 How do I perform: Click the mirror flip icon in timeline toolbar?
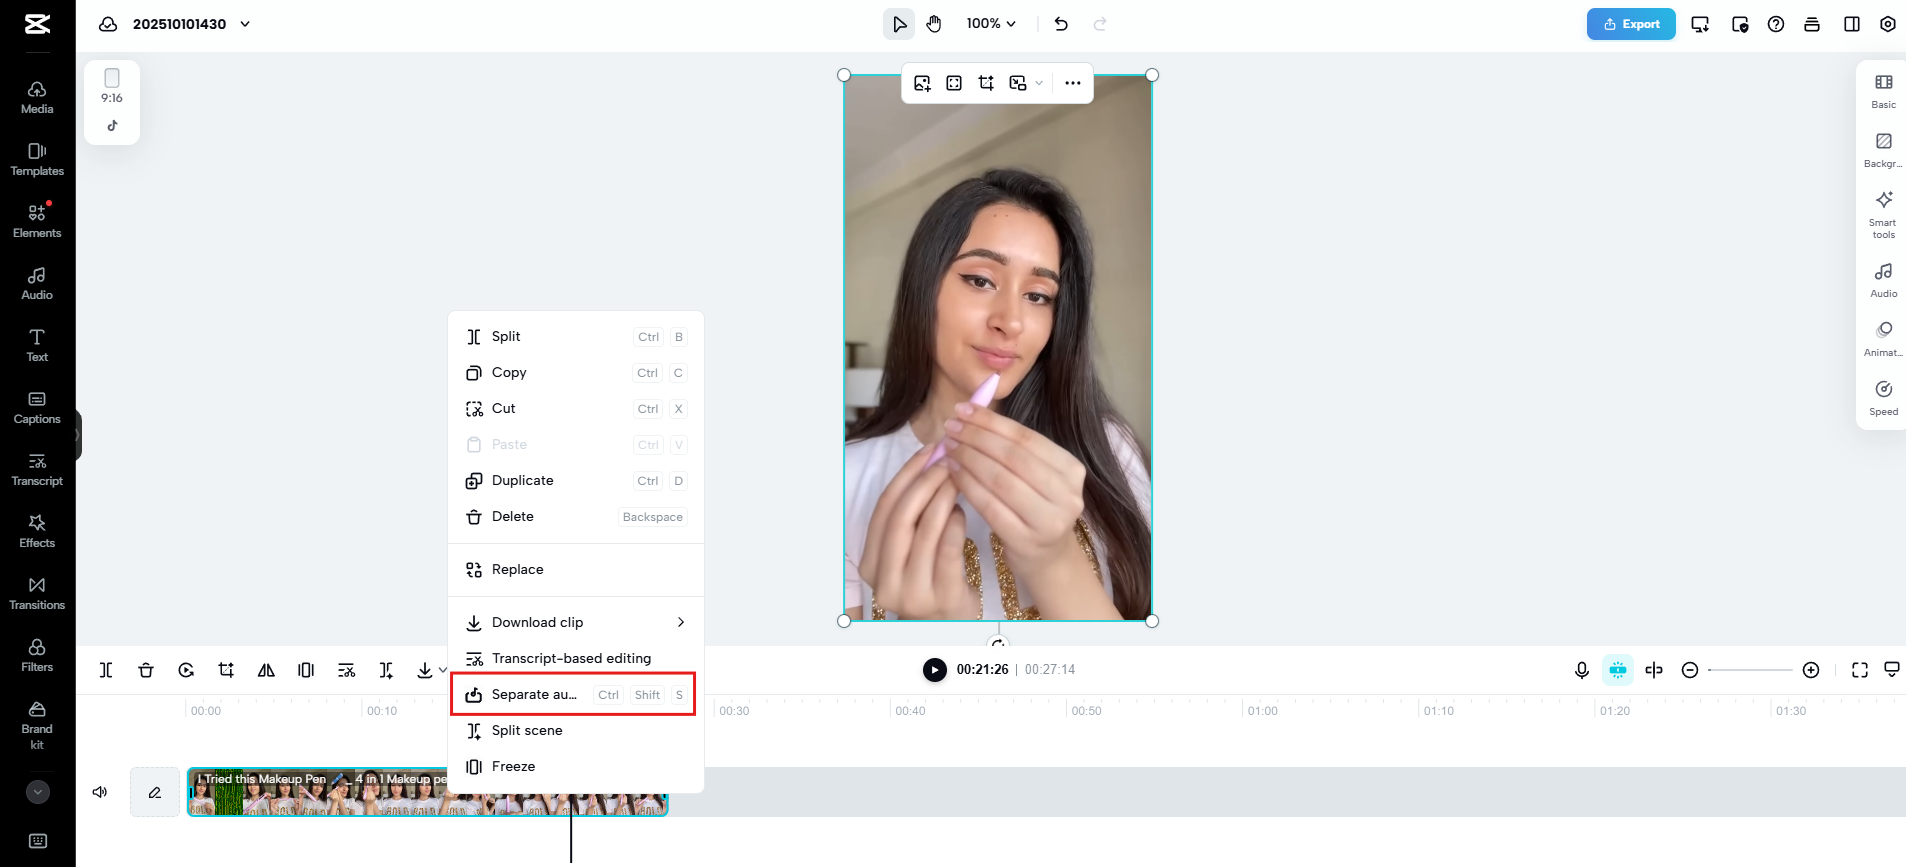point(266,670)
